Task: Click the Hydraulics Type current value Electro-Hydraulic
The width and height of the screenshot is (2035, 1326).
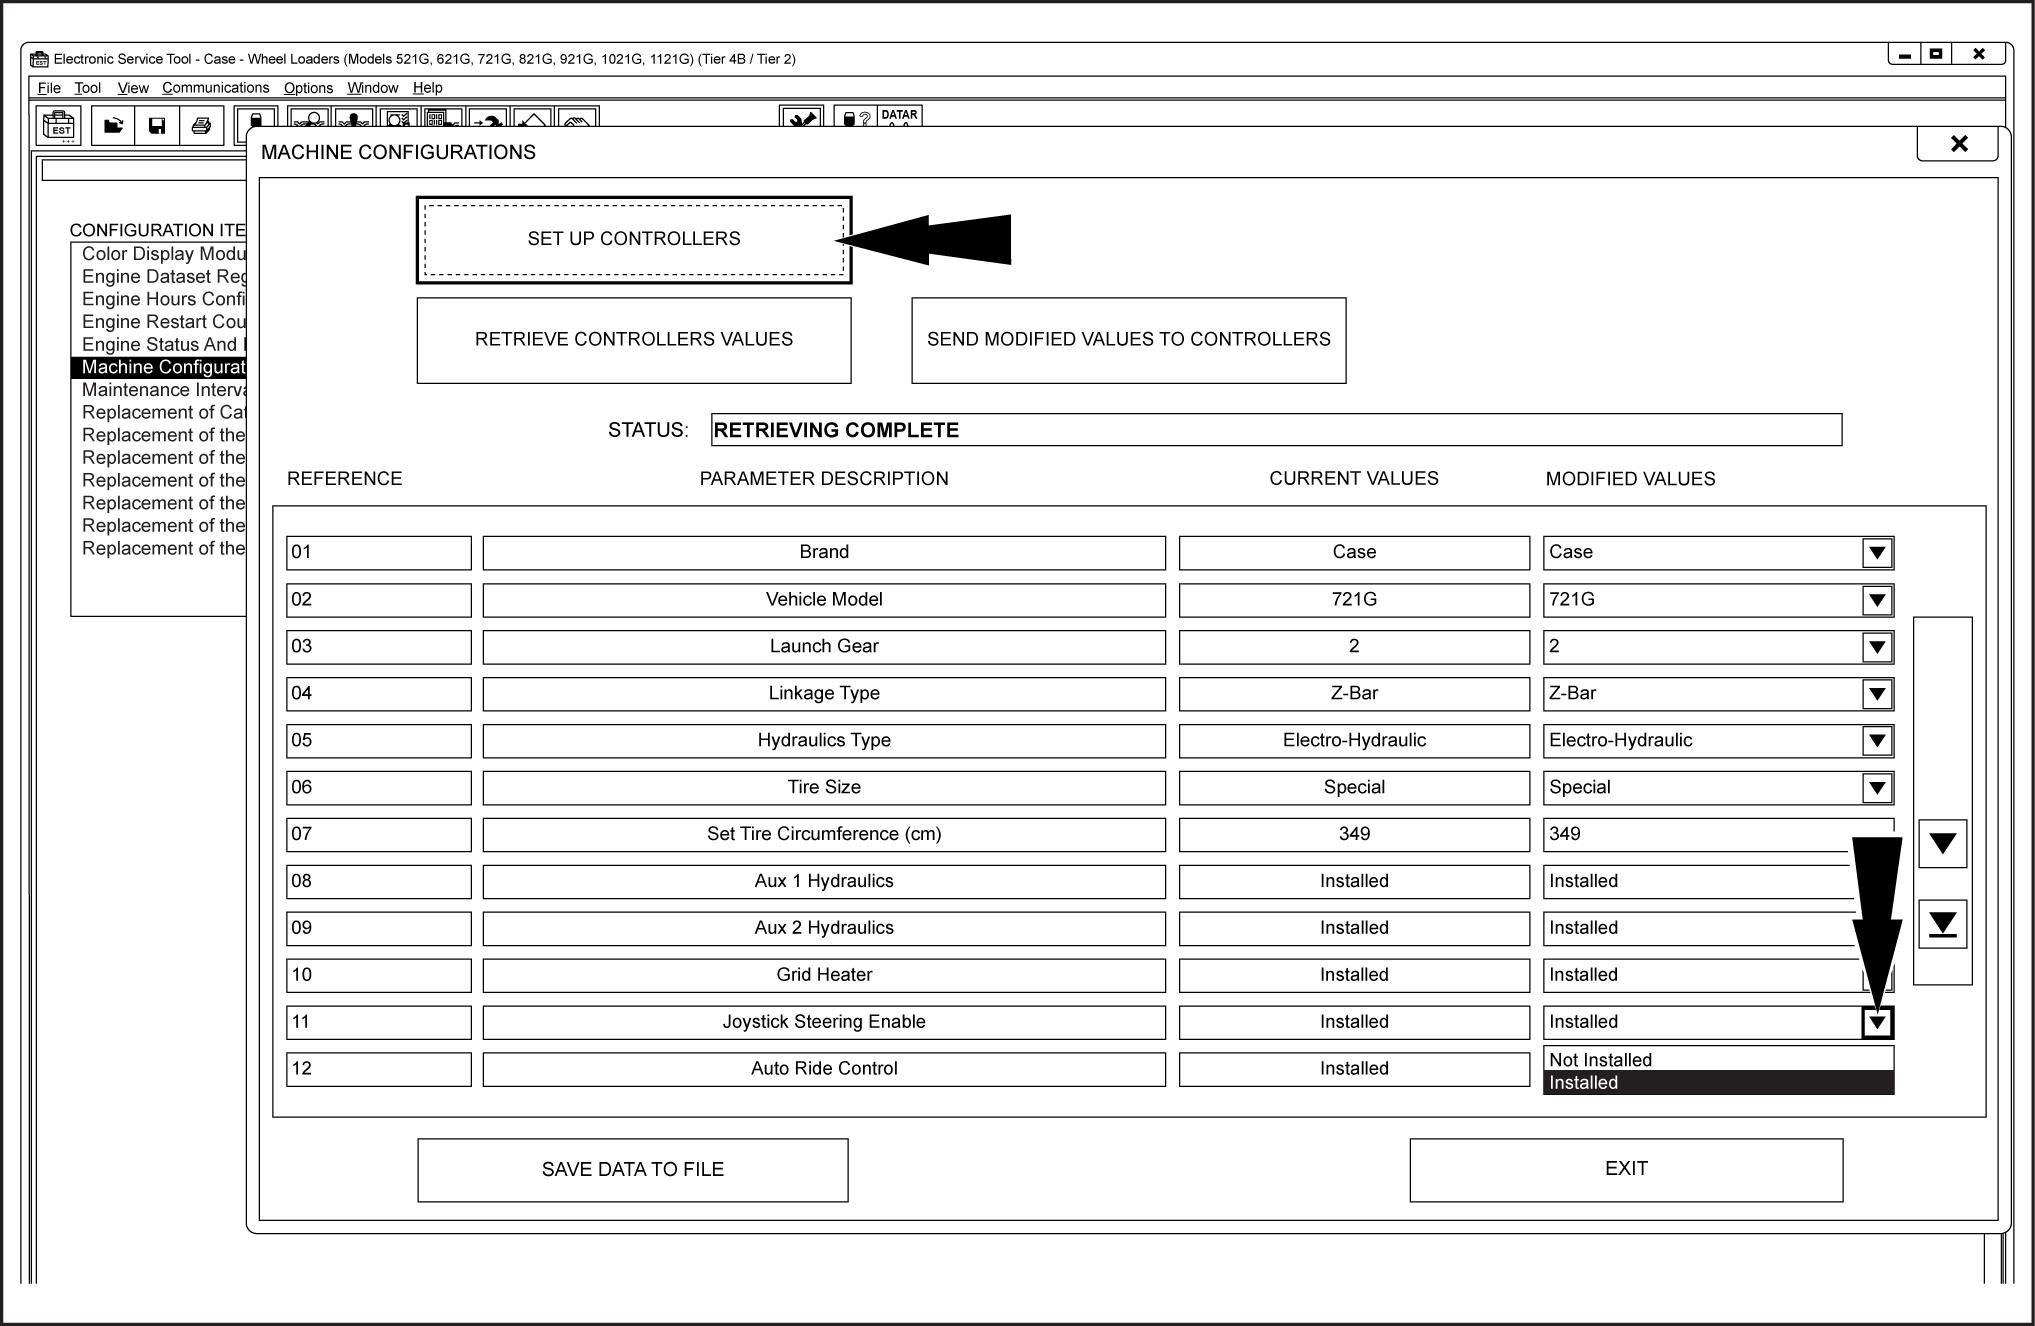Action: [1354, 741]
